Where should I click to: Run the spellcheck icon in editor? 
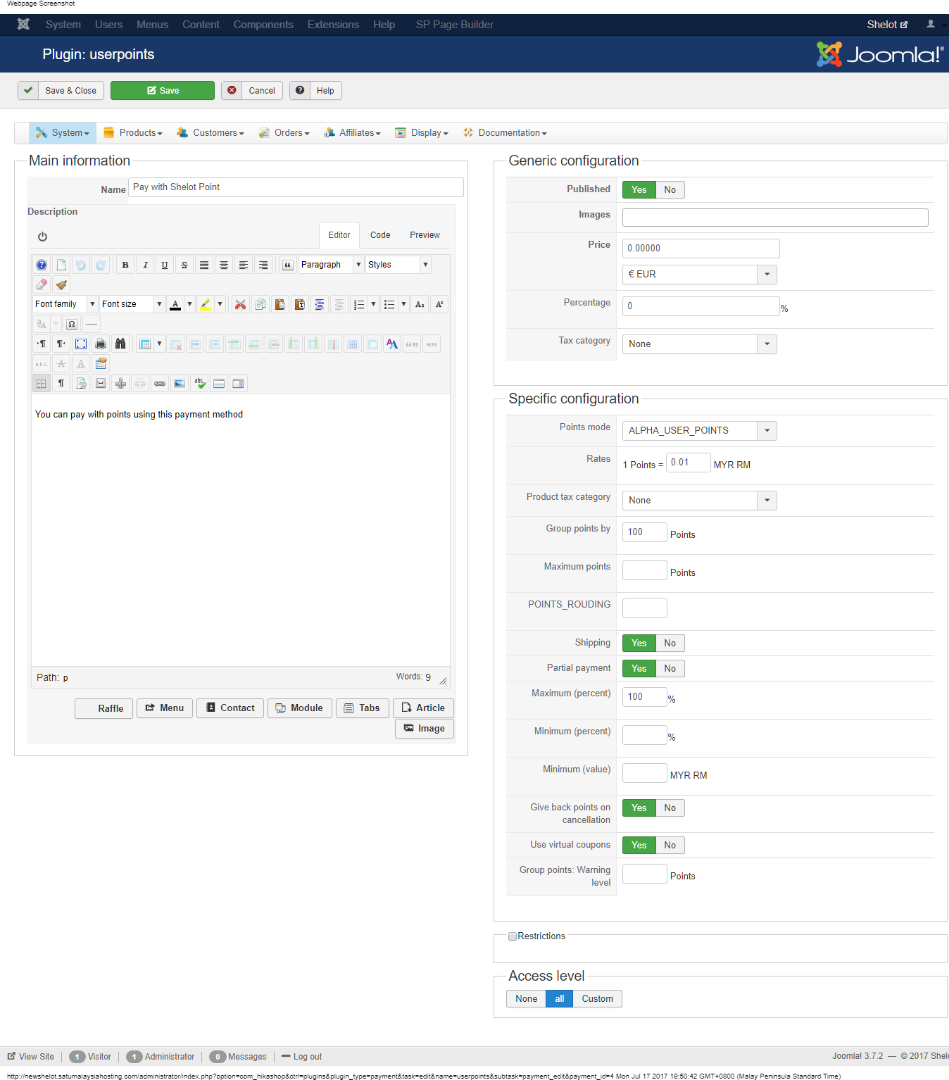pyautogui.click(x=200, y=384)
